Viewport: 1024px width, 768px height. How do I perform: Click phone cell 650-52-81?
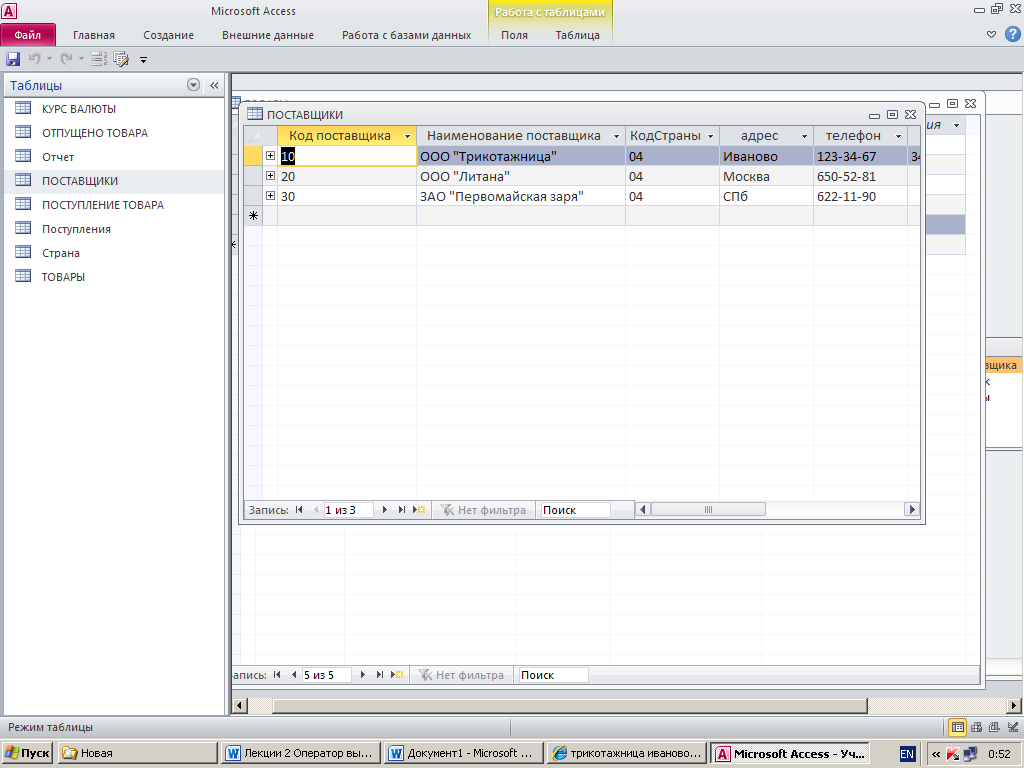click(860, 176)
